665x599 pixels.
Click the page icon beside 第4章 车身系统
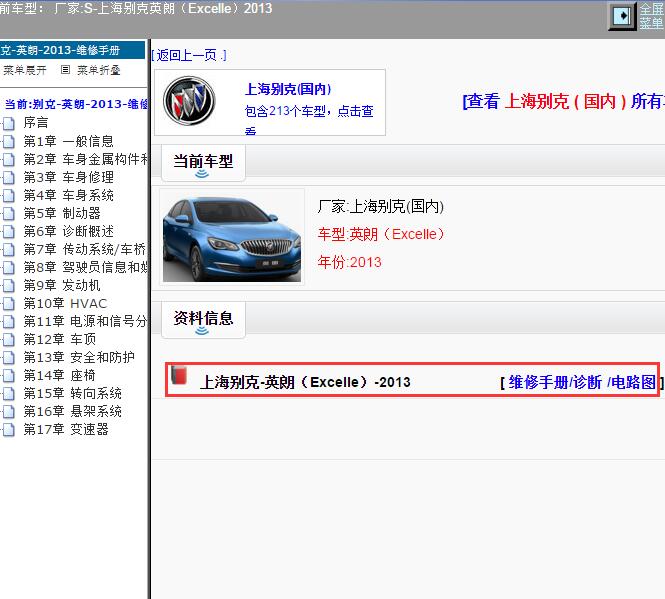pyautogui.click(x=9, y=196)
